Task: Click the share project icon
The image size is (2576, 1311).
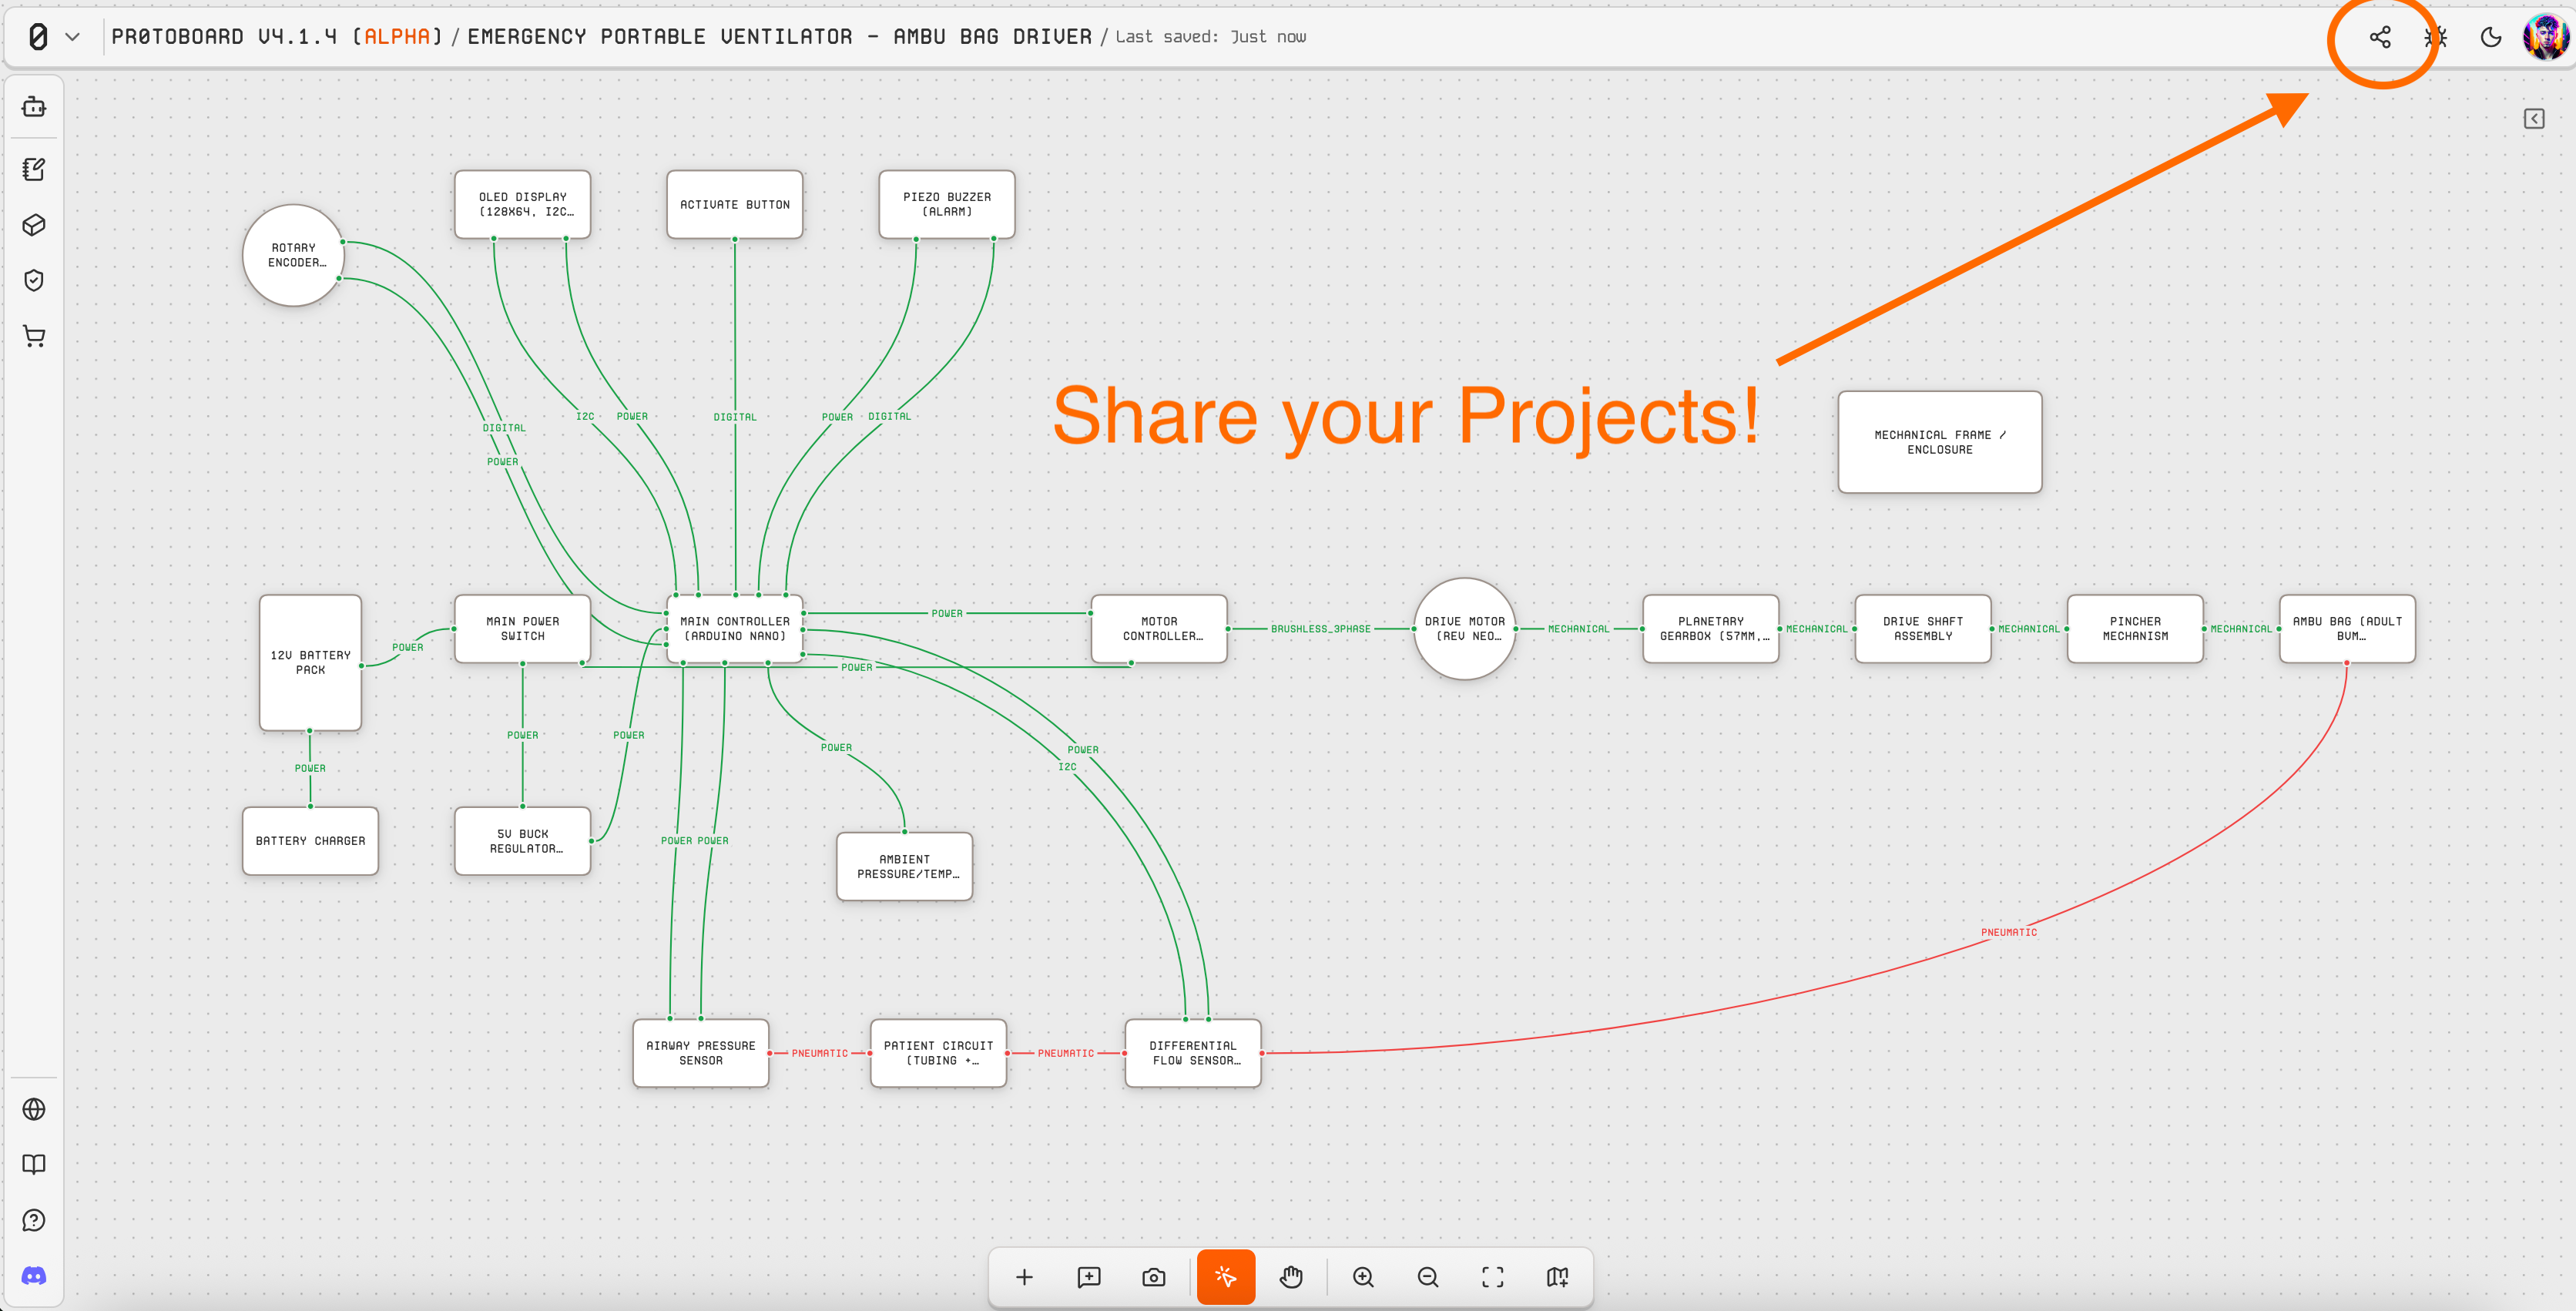Action: pyautogui.click(x=2380, y=37)
